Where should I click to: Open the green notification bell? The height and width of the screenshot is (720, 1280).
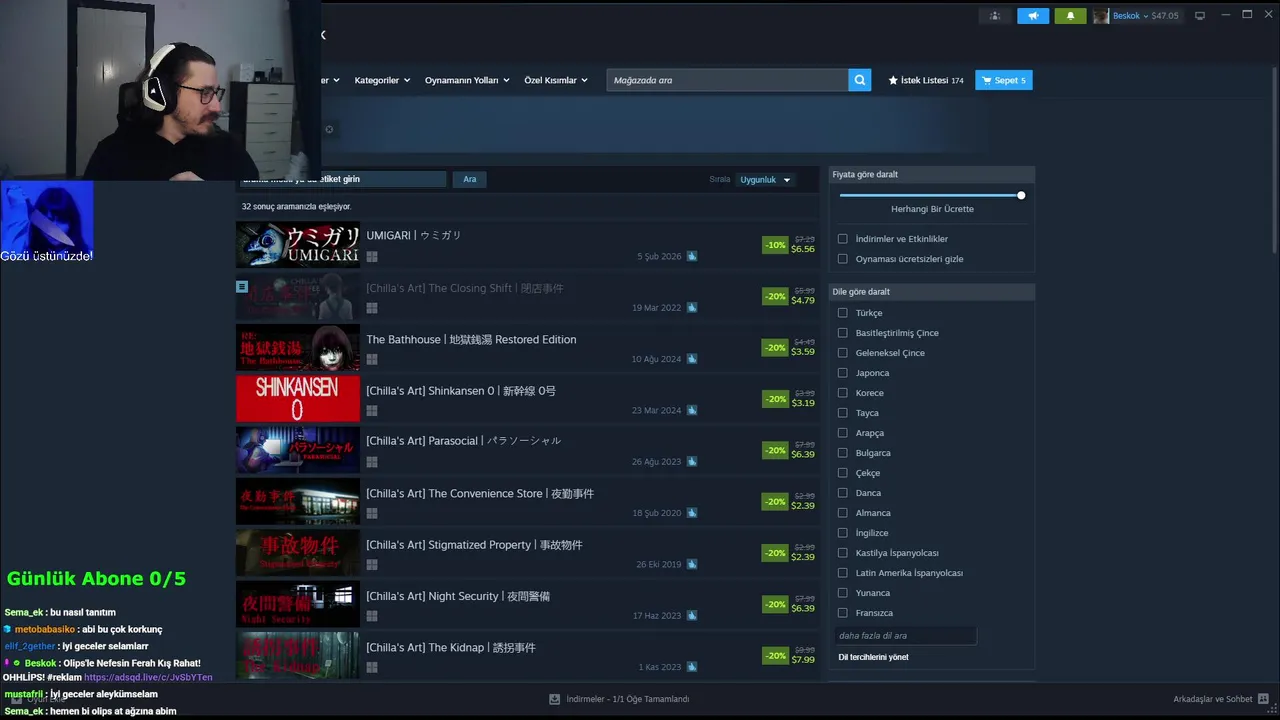pos(1070,16)
